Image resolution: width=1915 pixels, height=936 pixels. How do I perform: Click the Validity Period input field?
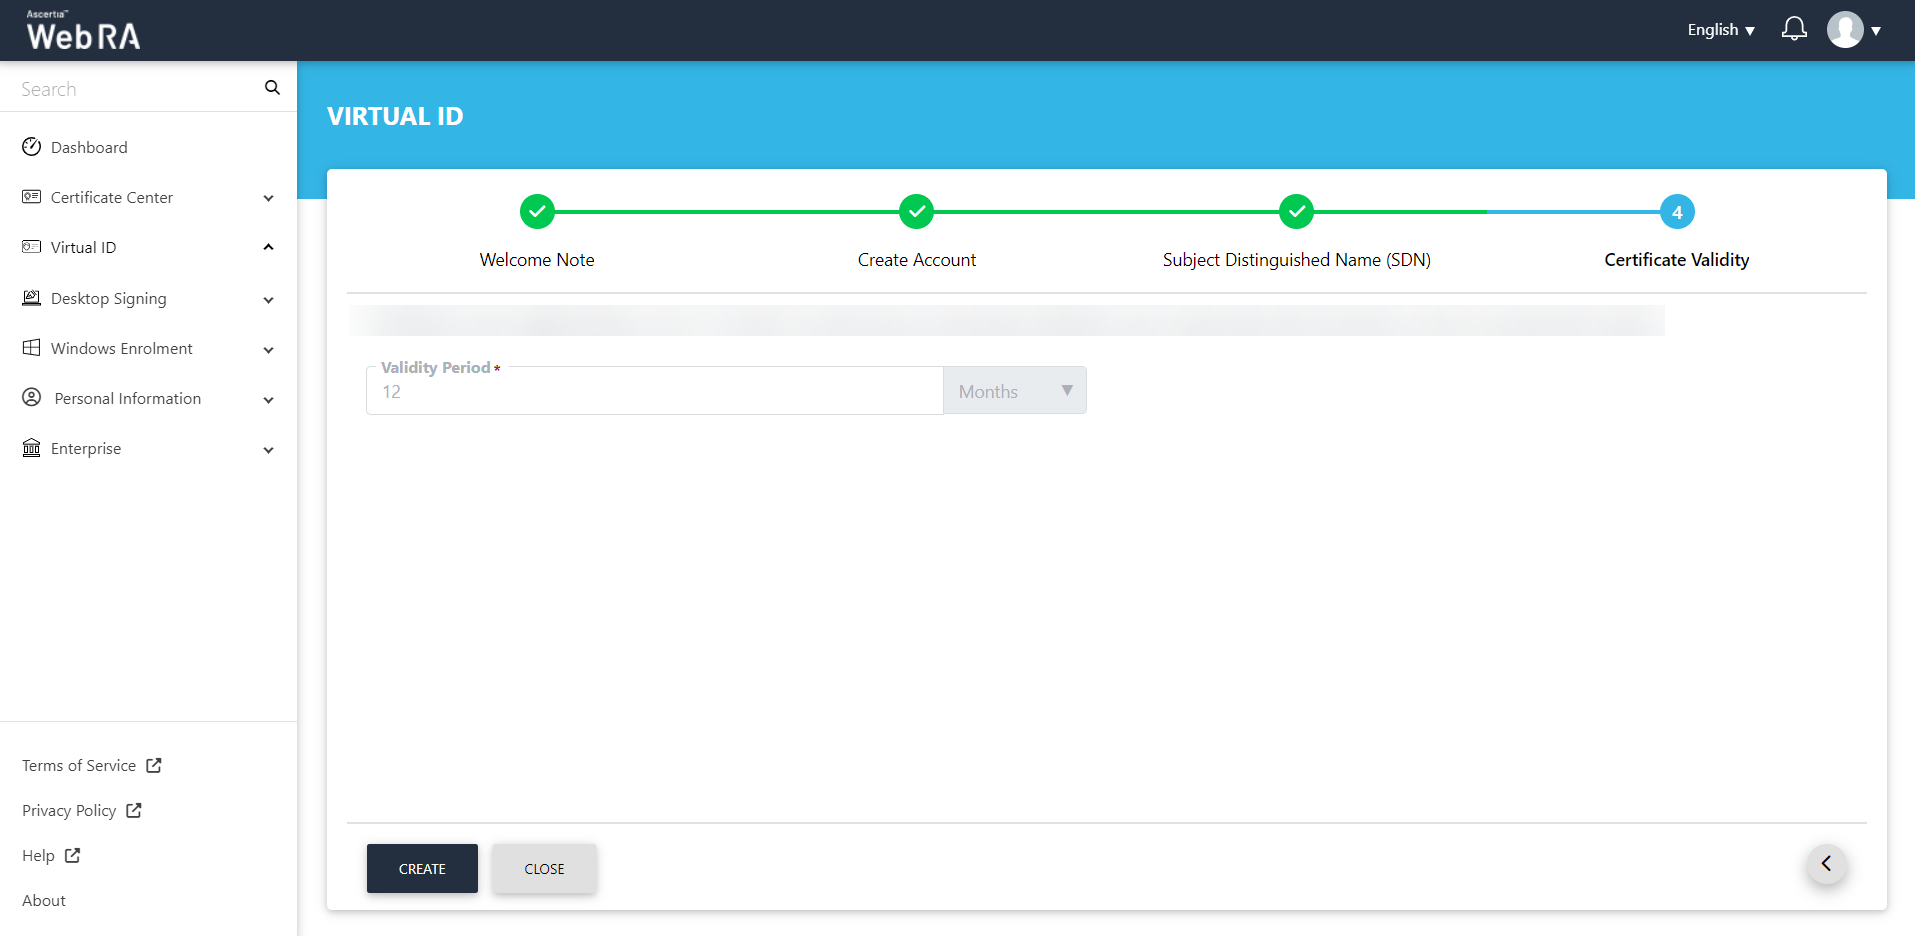coord(654,392)
